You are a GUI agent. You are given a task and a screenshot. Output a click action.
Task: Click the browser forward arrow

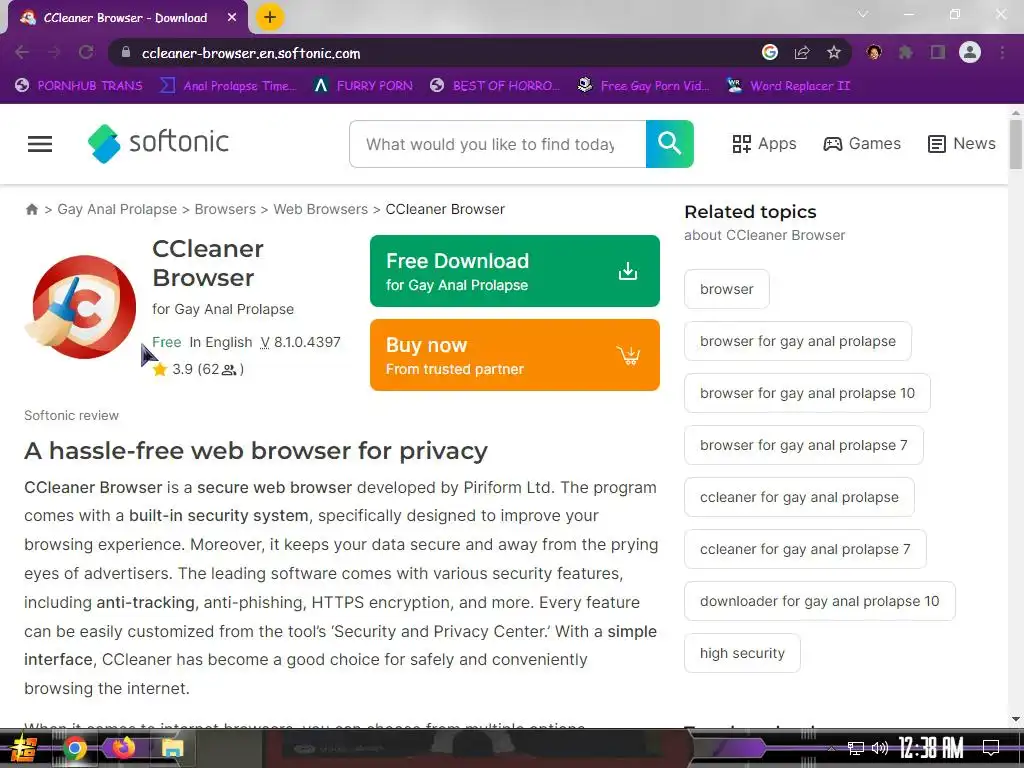pyautogui.click(x=54, y=53)
